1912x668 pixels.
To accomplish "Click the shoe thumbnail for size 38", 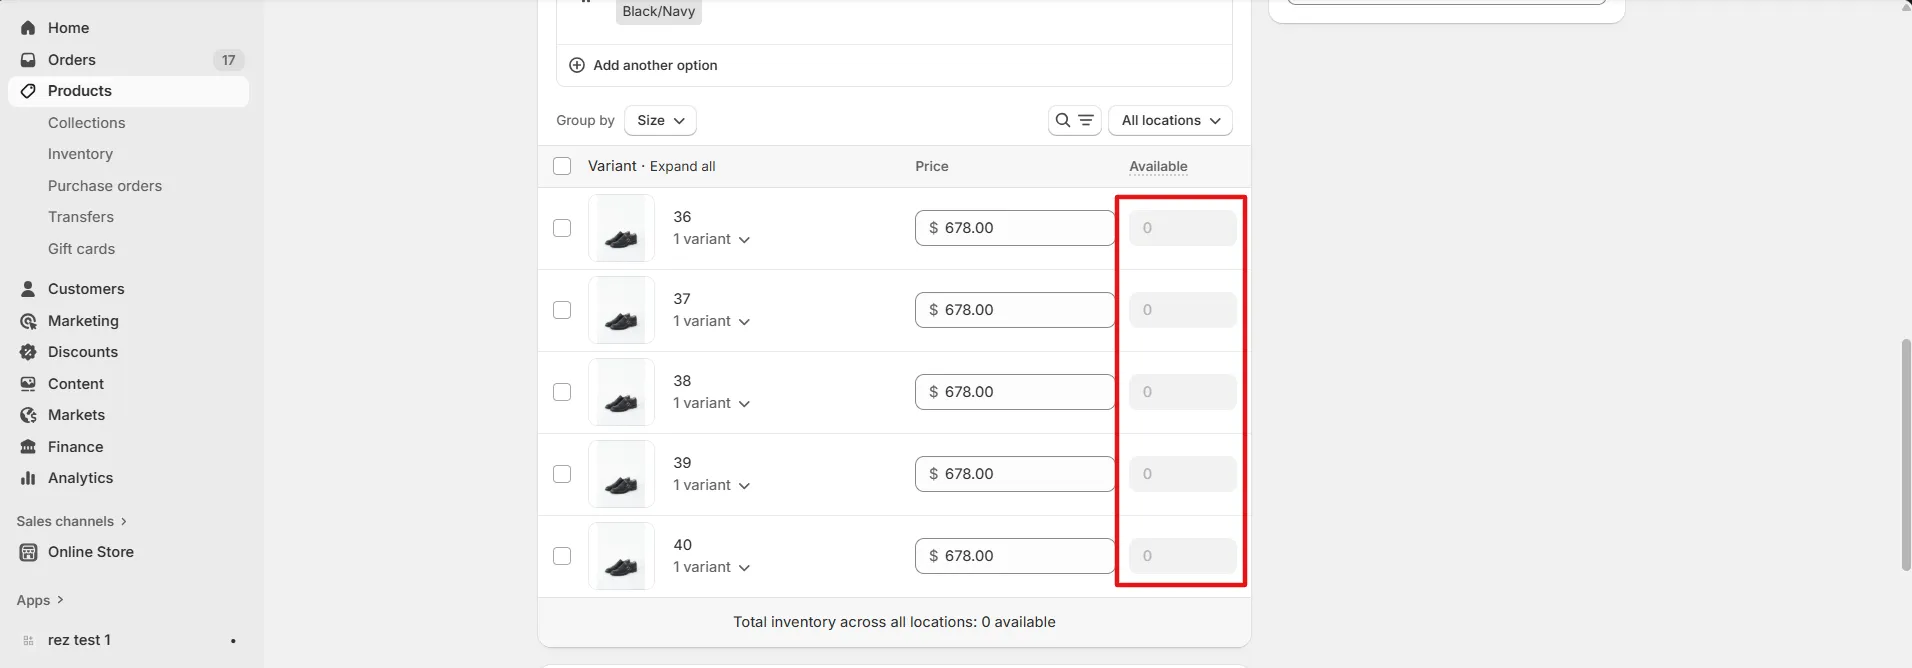I will click(621, 392).
